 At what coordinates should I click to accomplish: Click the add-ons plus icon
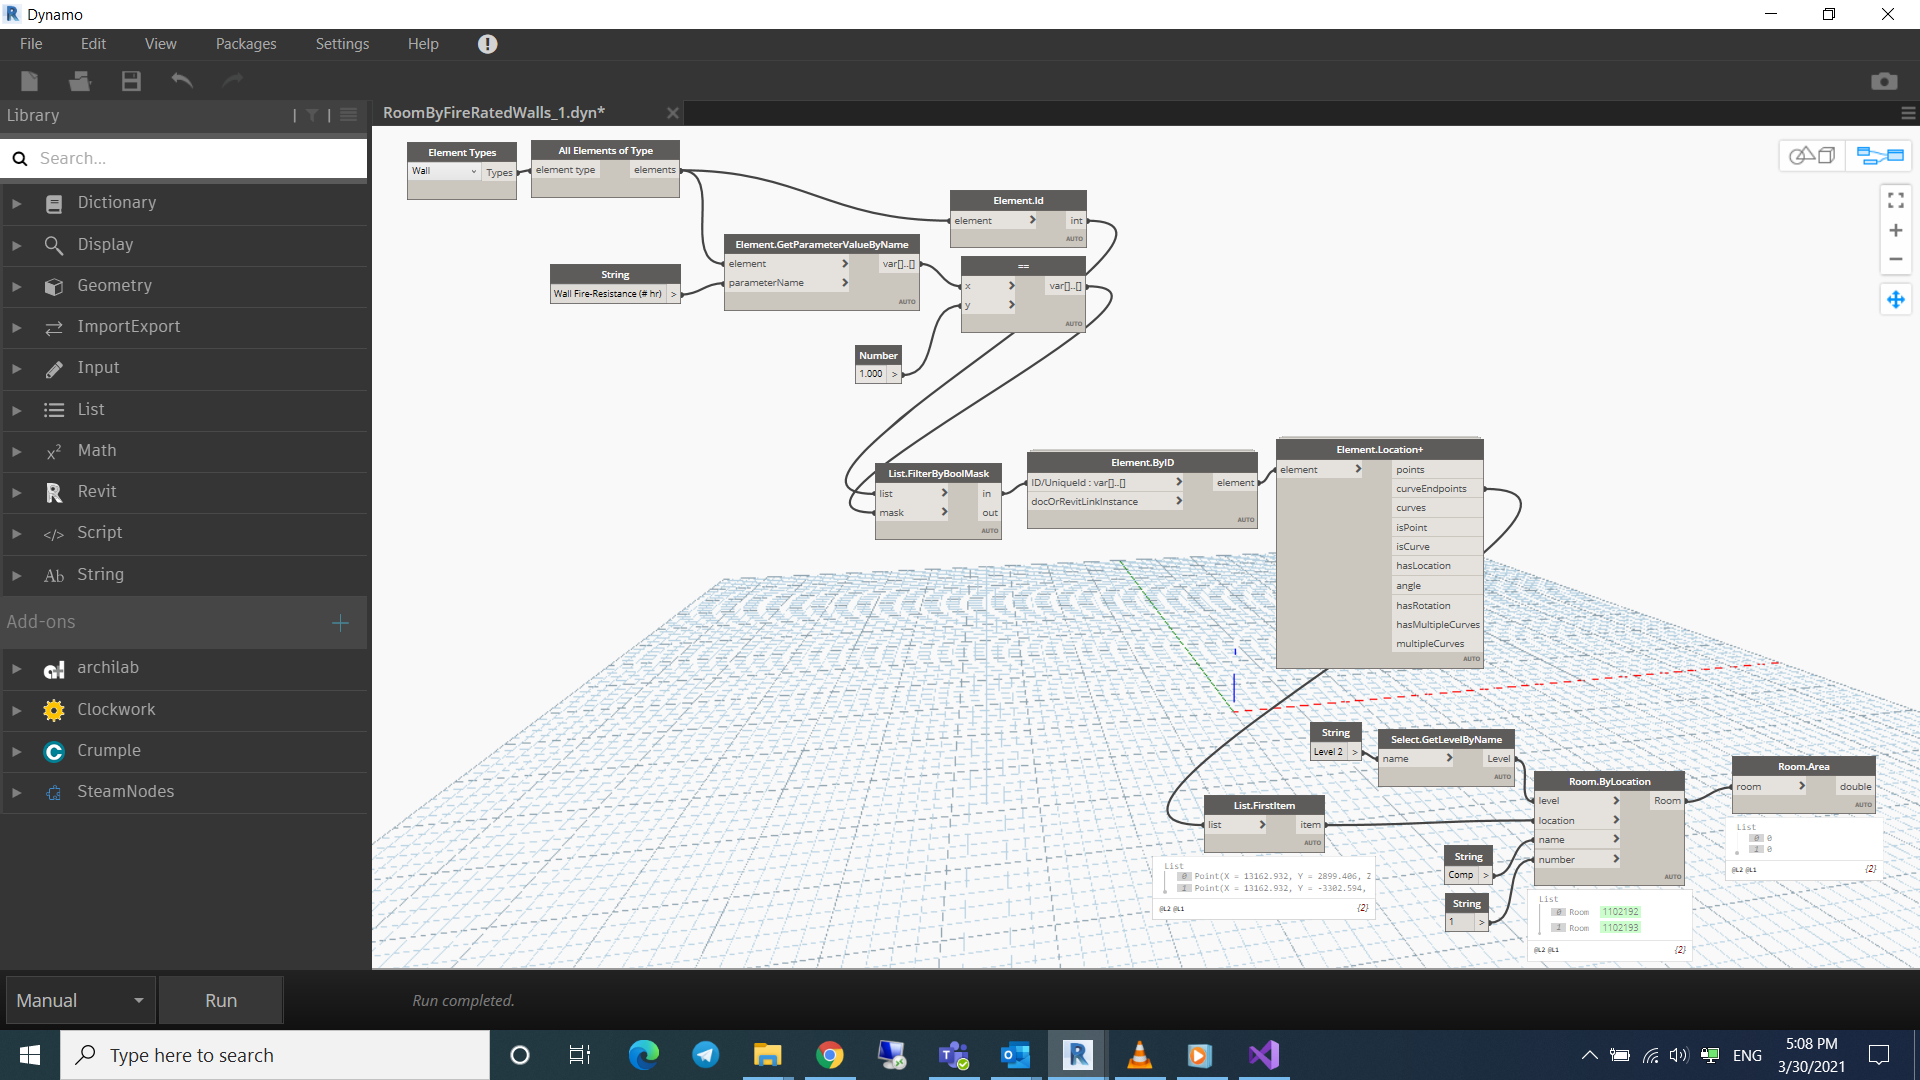point(340,623)
